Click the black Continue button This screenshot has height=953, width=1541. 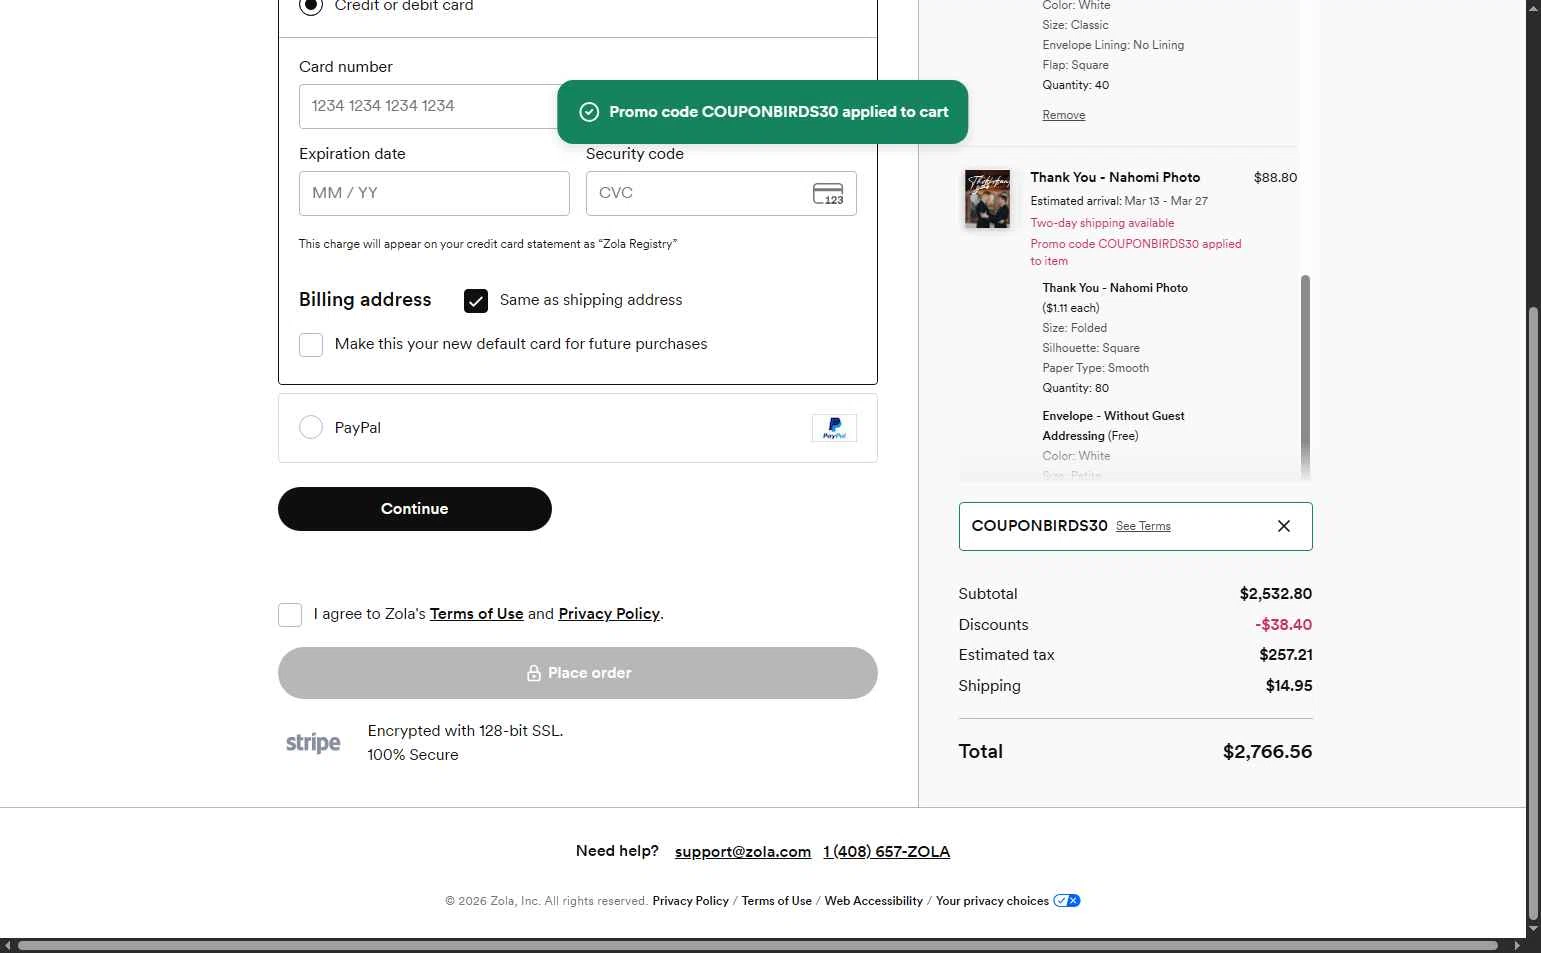tap(415, 509)
